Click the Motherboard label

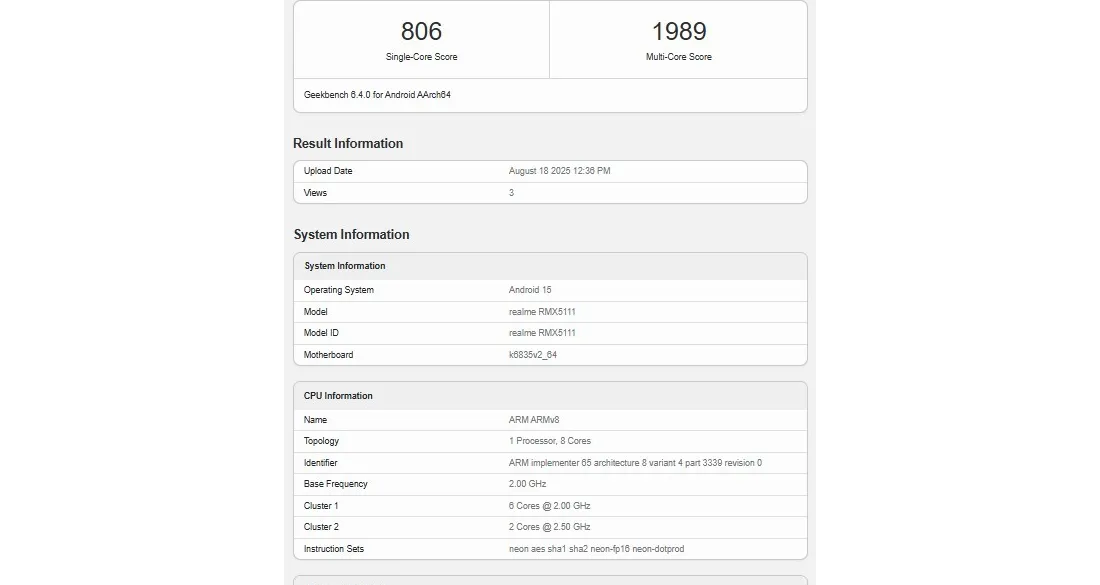pos(328,355)
